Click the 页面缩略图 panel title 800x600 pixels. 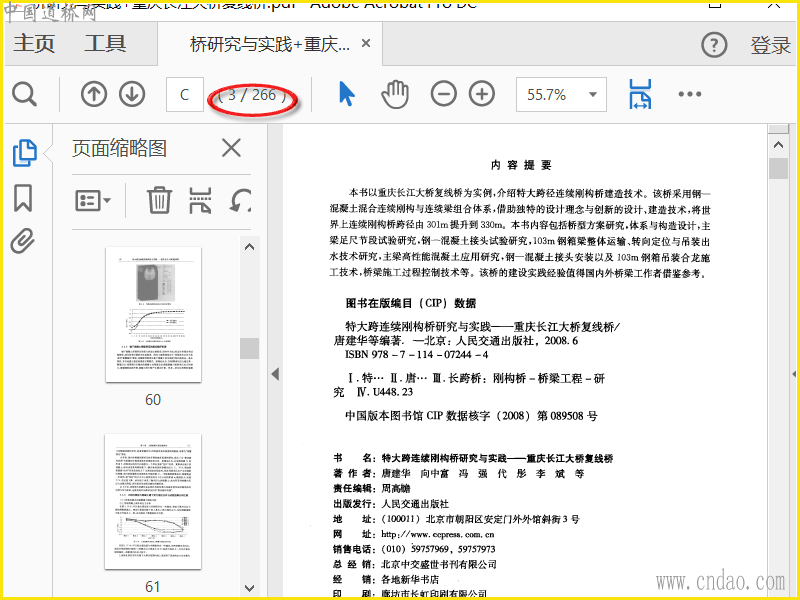pyautogui.click(x=119, y=148)
